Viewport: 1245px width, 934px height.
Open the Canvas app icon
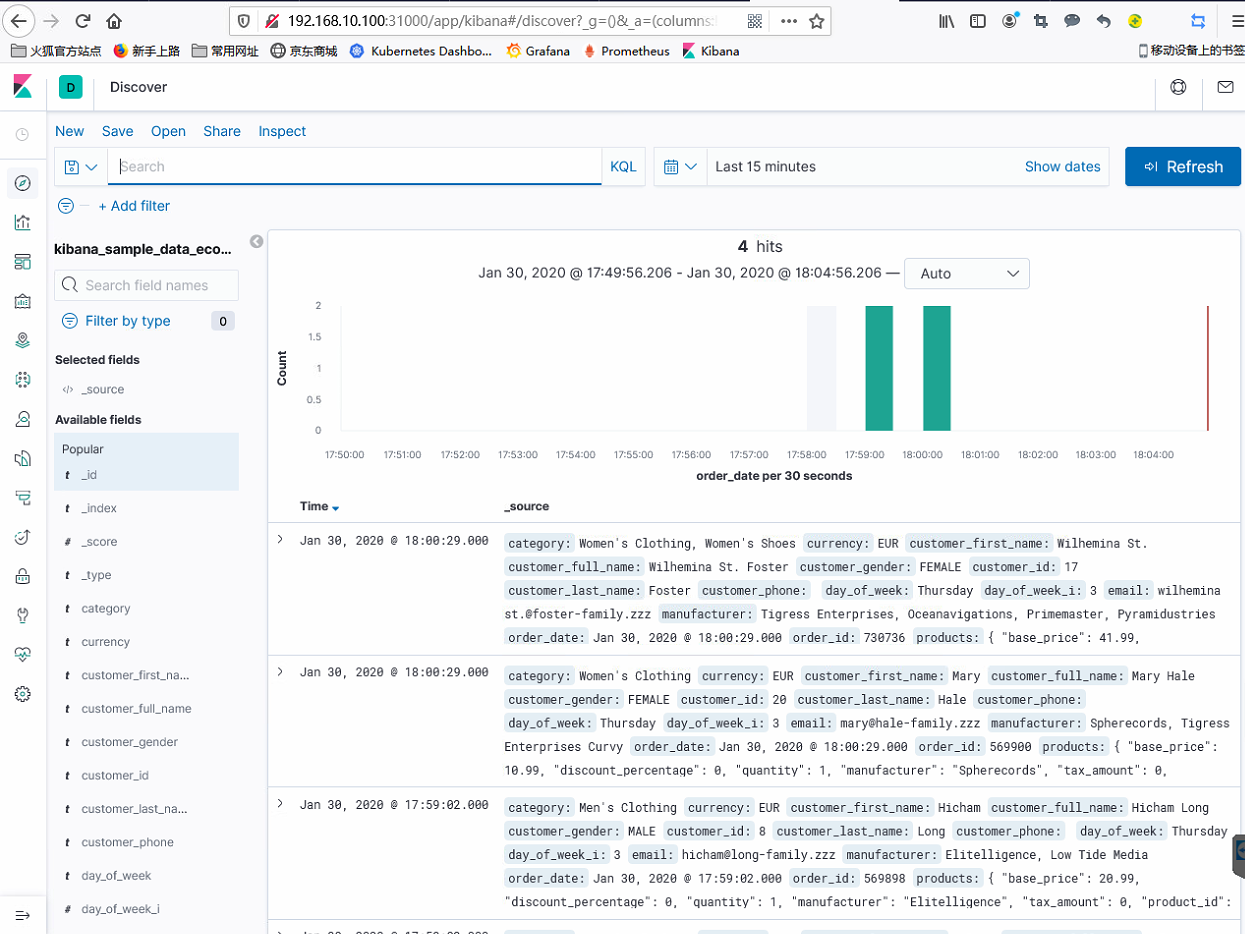22,301
